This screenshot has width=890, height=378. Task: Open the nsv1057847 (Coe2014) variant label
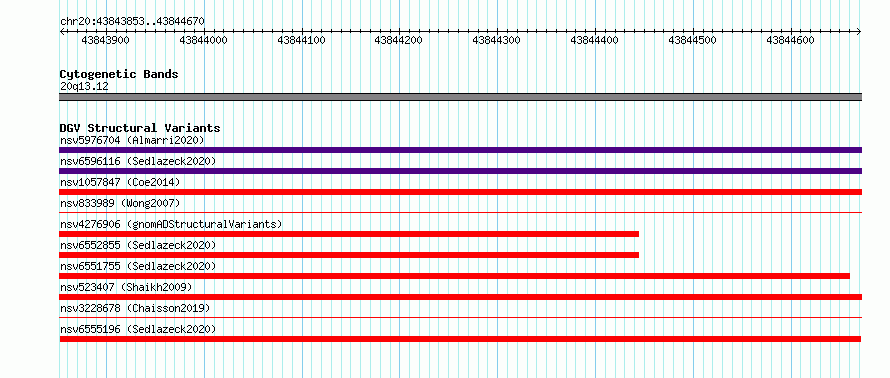[120, 182]
